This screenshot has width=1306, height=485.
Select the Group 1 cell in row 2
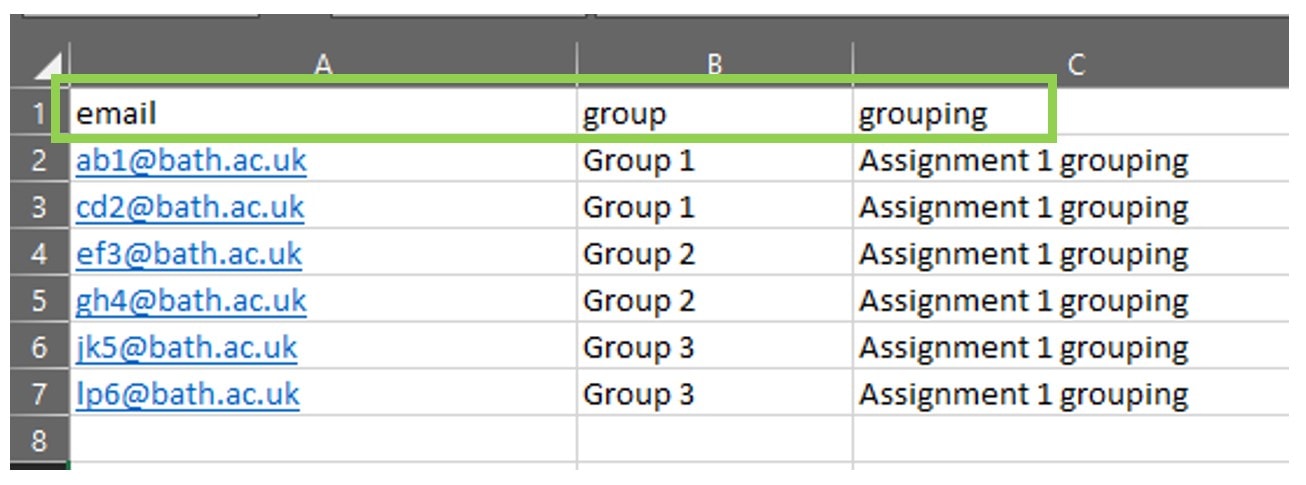[714, 161]
